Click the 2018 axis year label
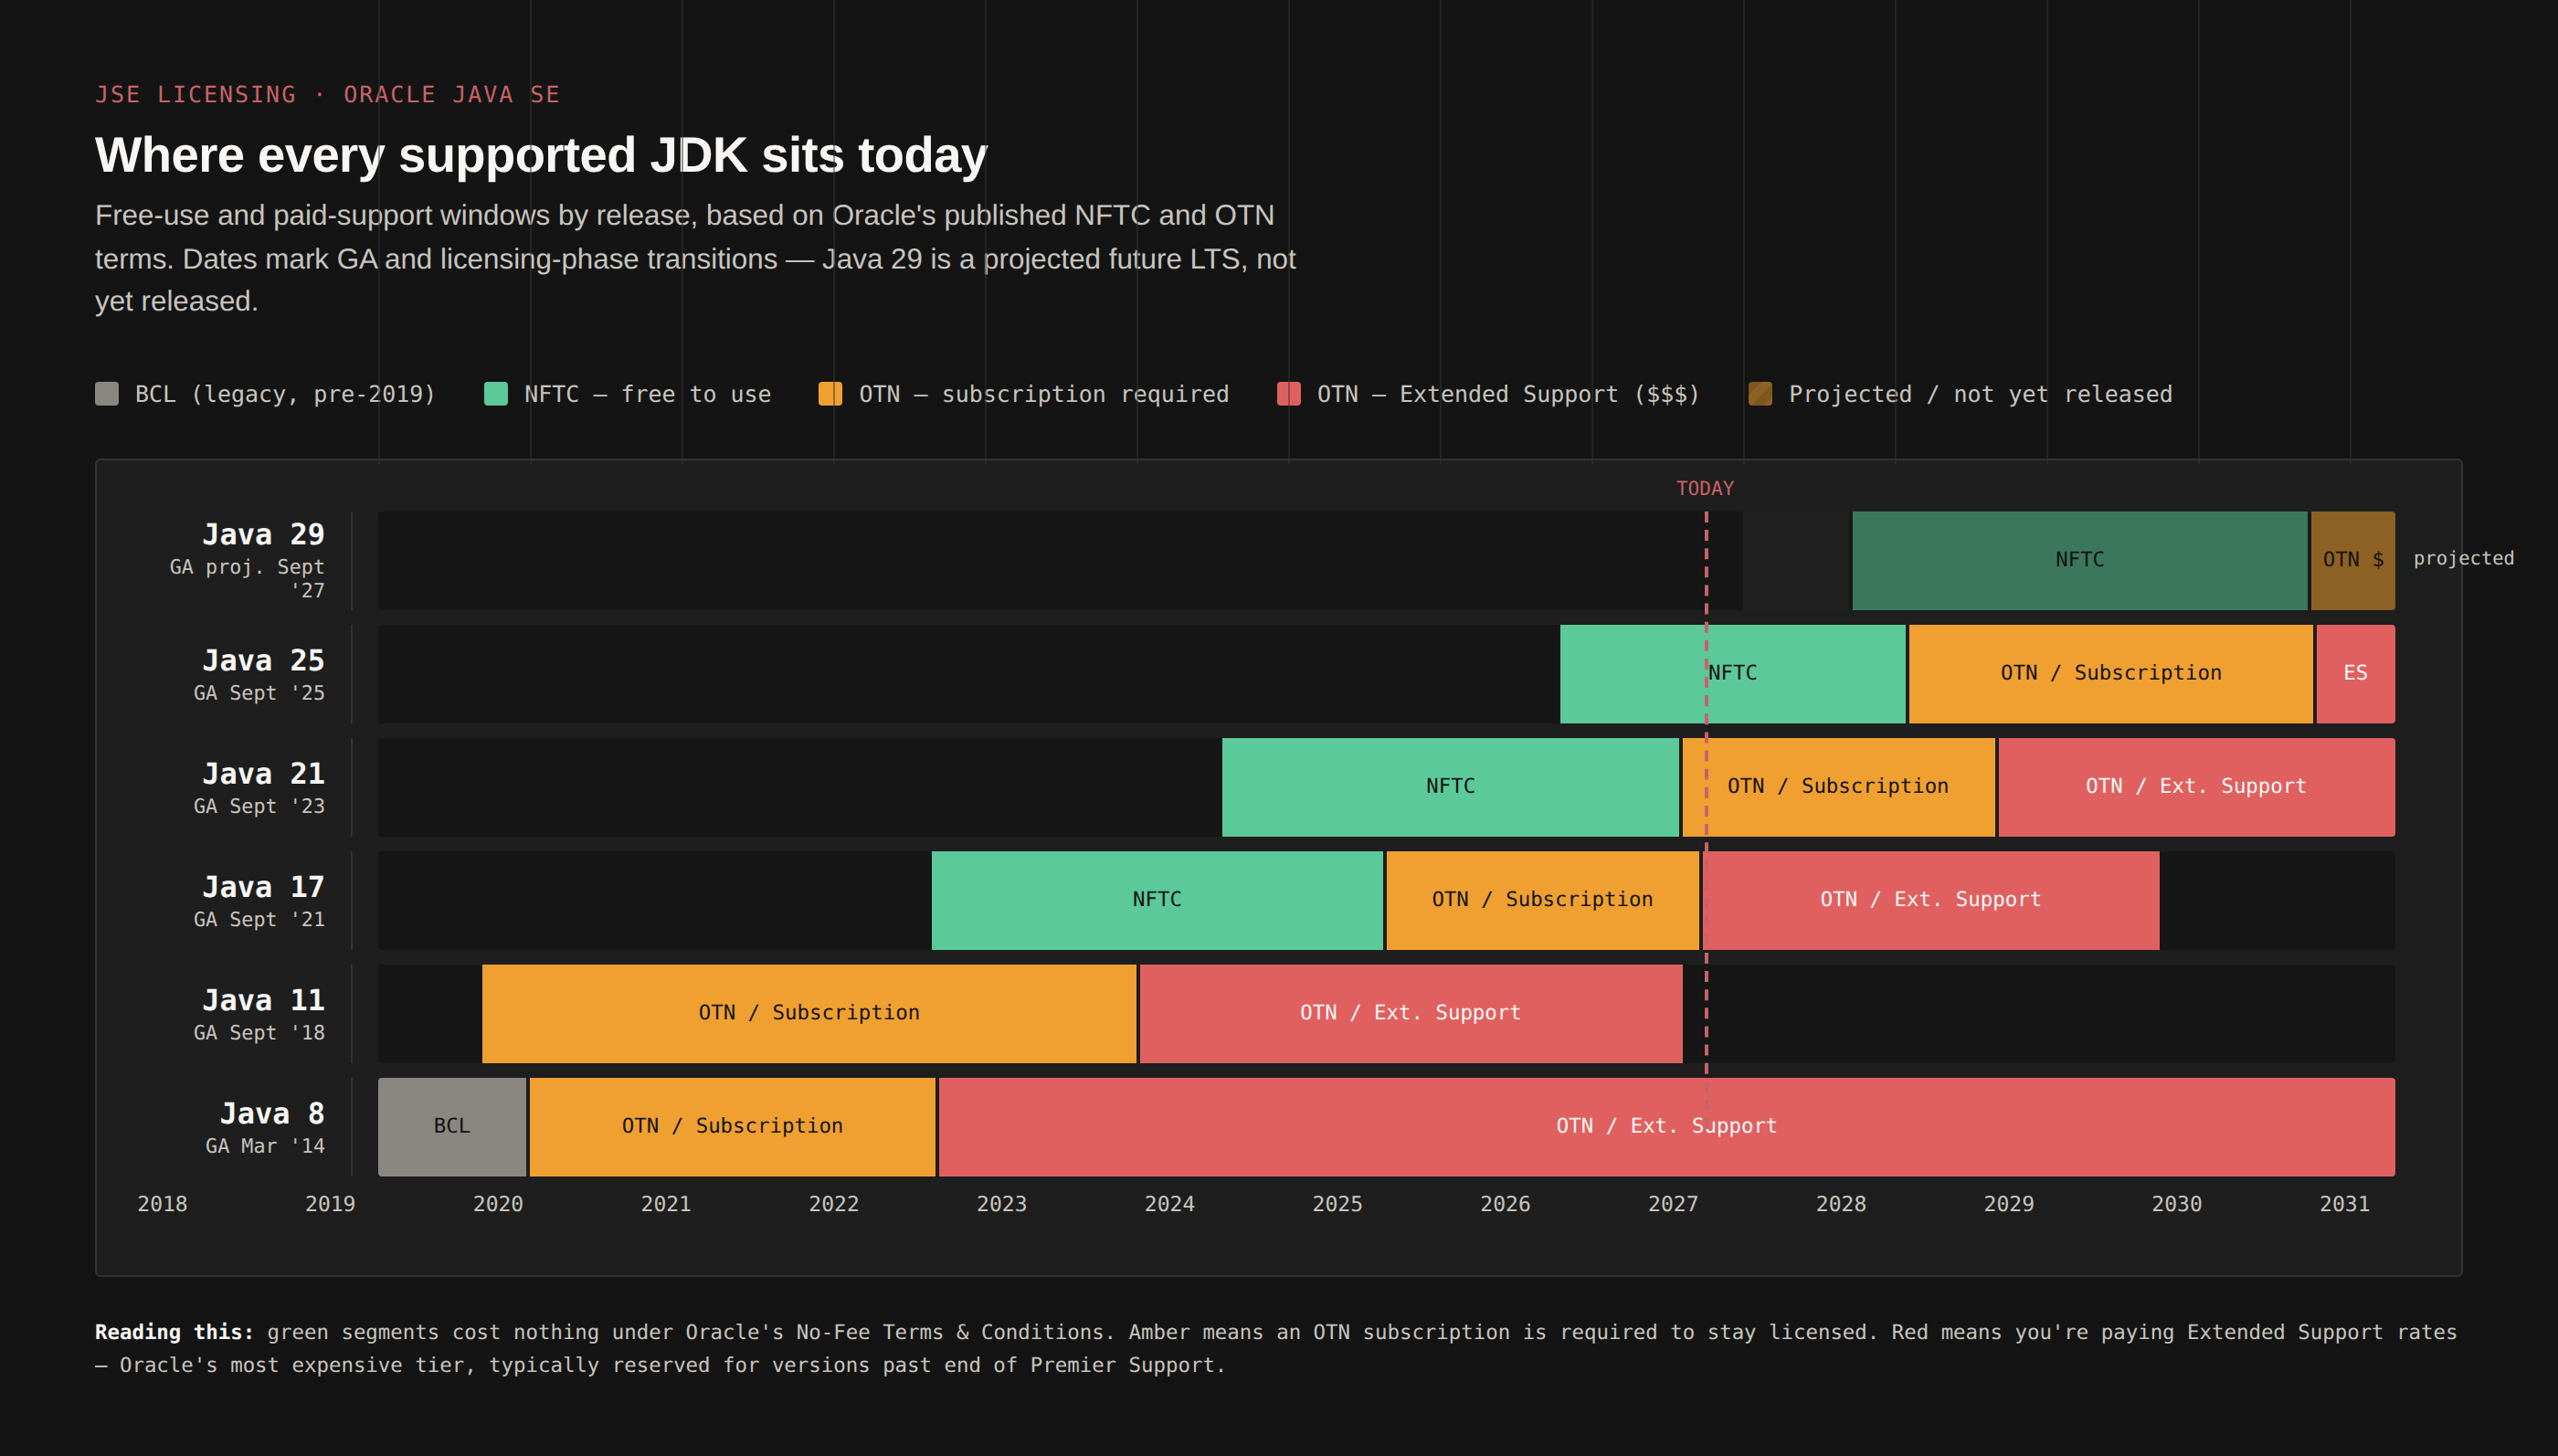The height and width of the screenshot is (1456, 2558). tap(162, 1204)
